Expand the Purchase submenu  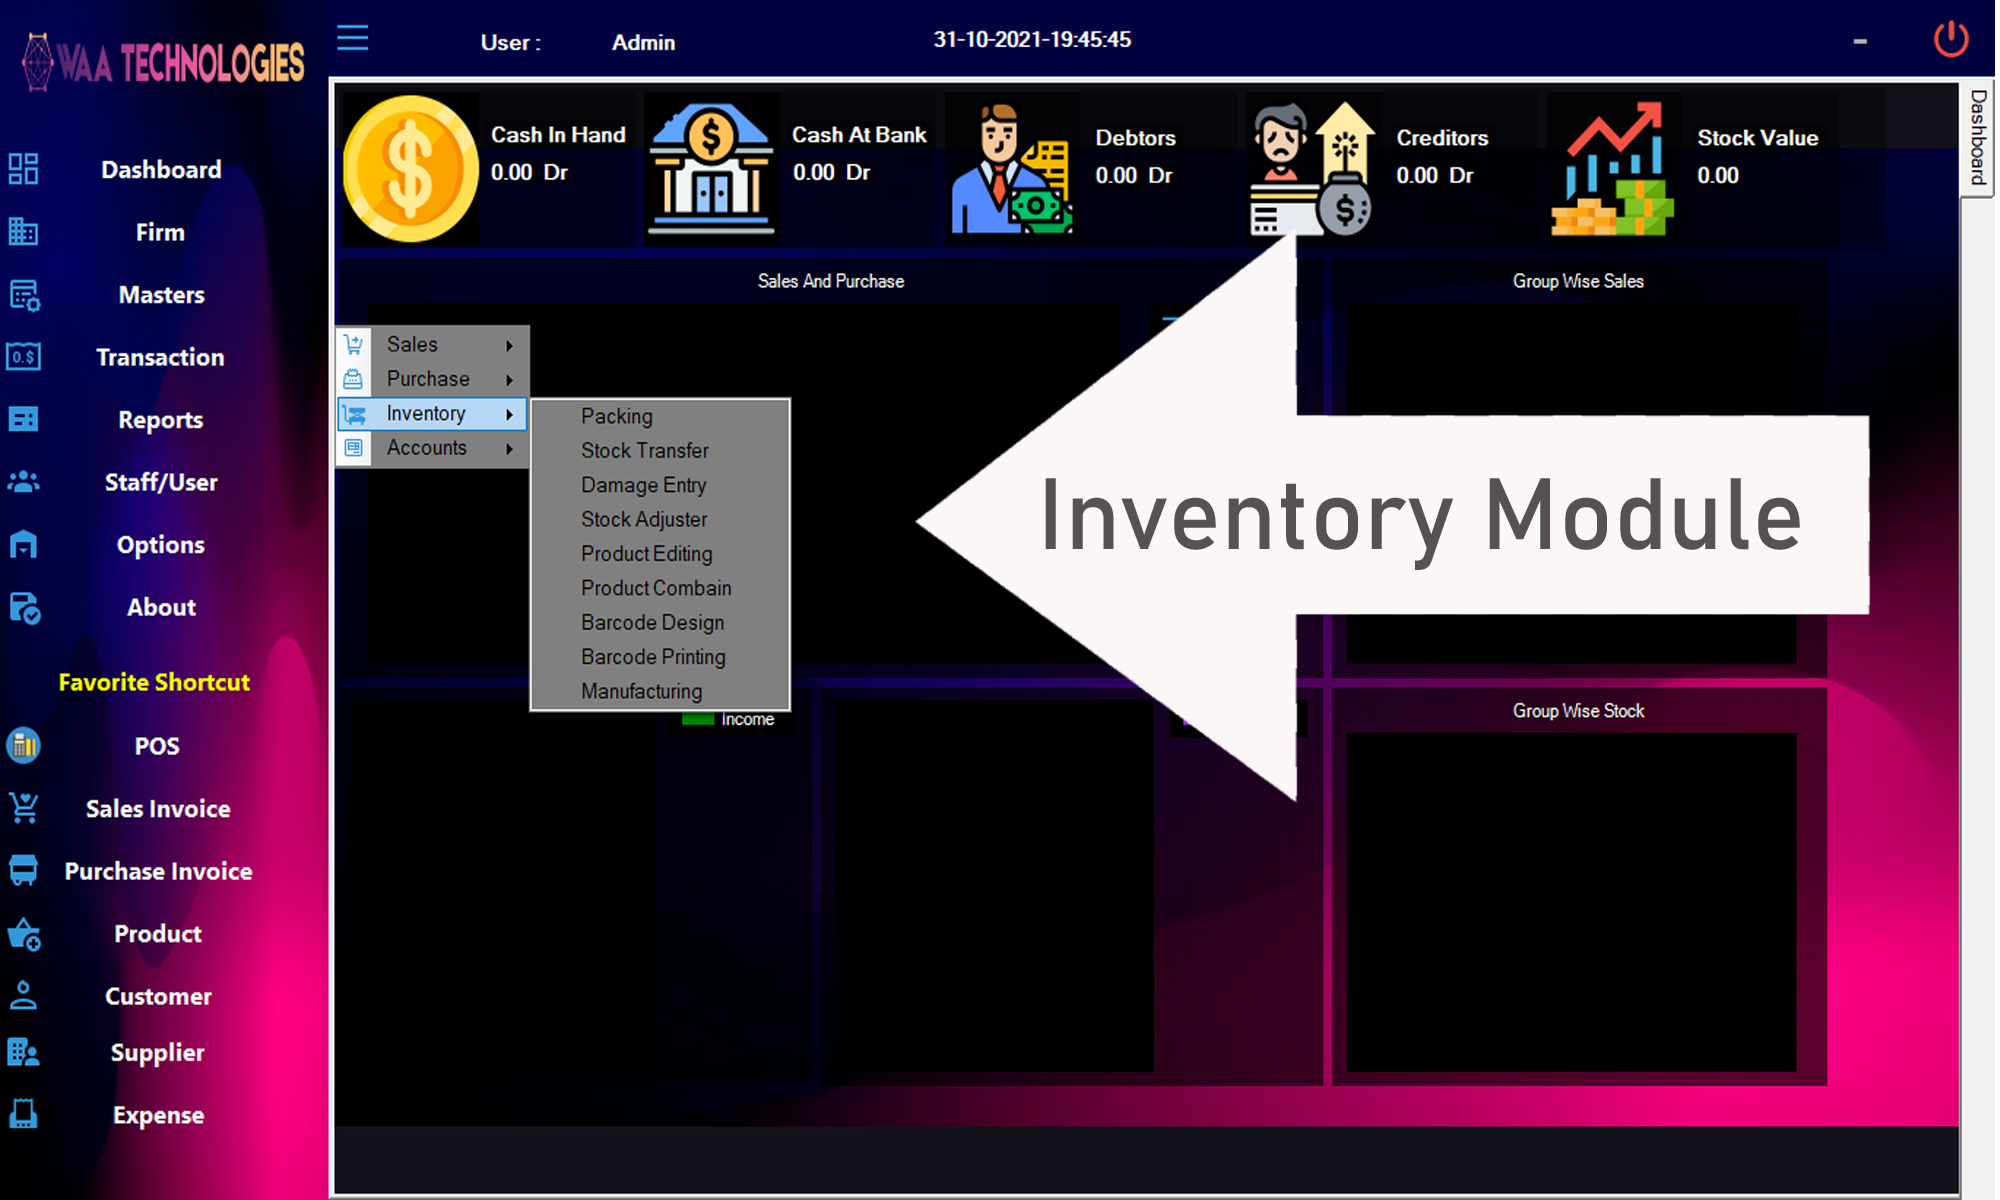(509, 380)
